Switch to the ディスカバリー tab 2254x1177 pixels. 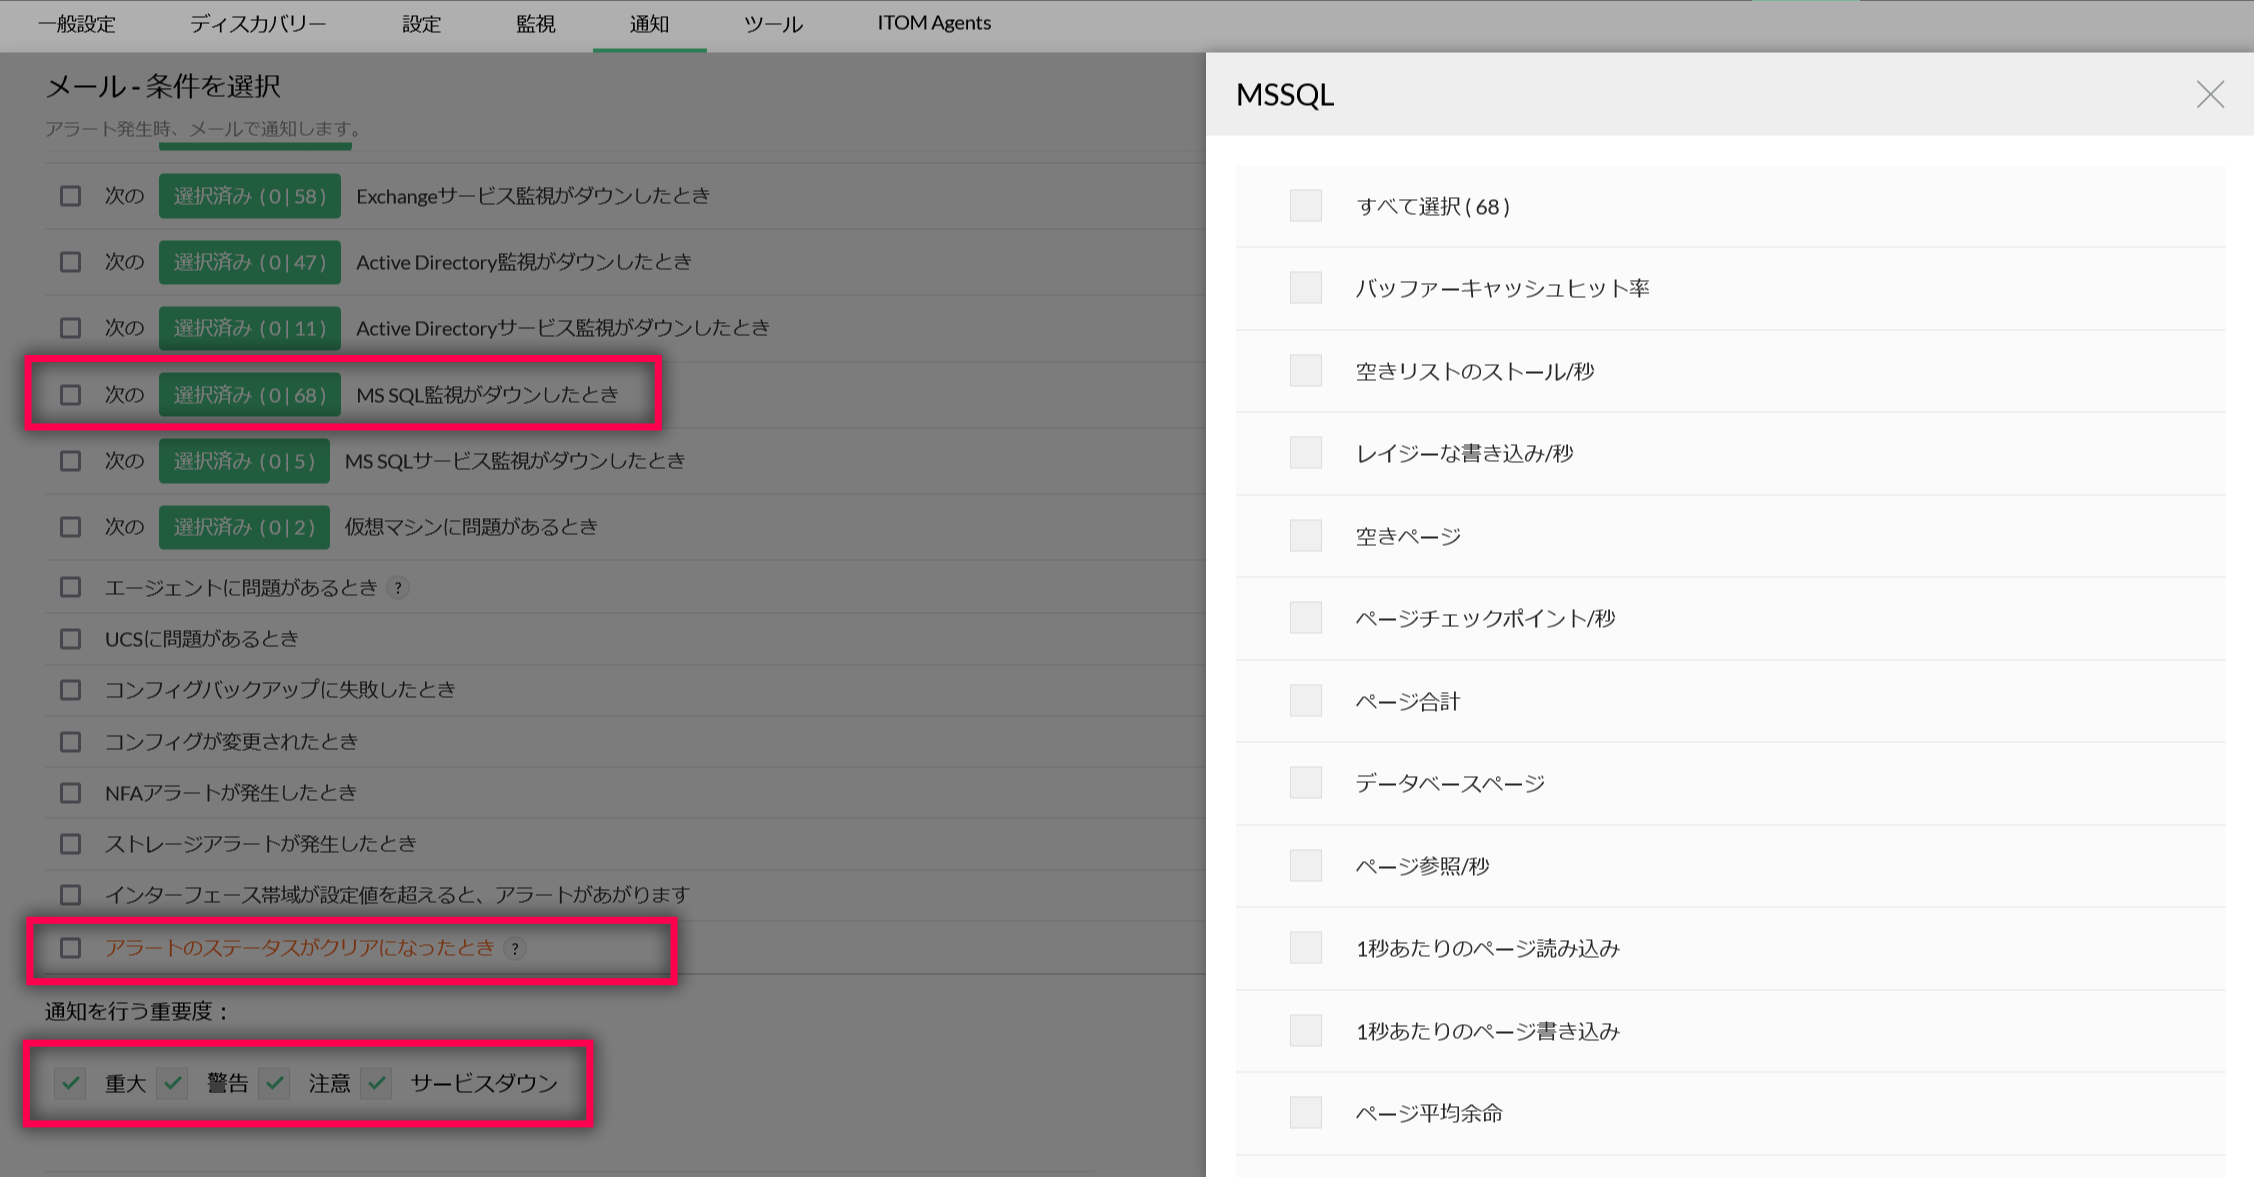pos(258,24)
